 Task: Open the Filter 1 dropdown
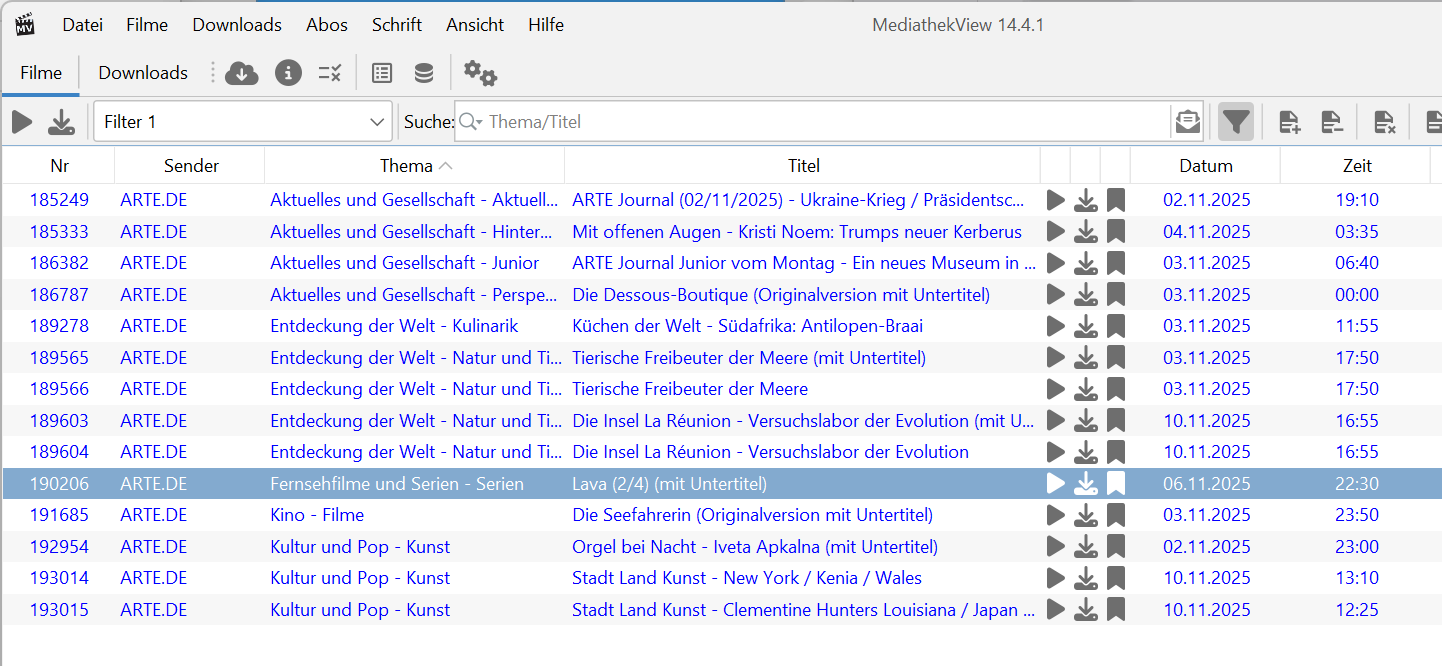[242, 122]
